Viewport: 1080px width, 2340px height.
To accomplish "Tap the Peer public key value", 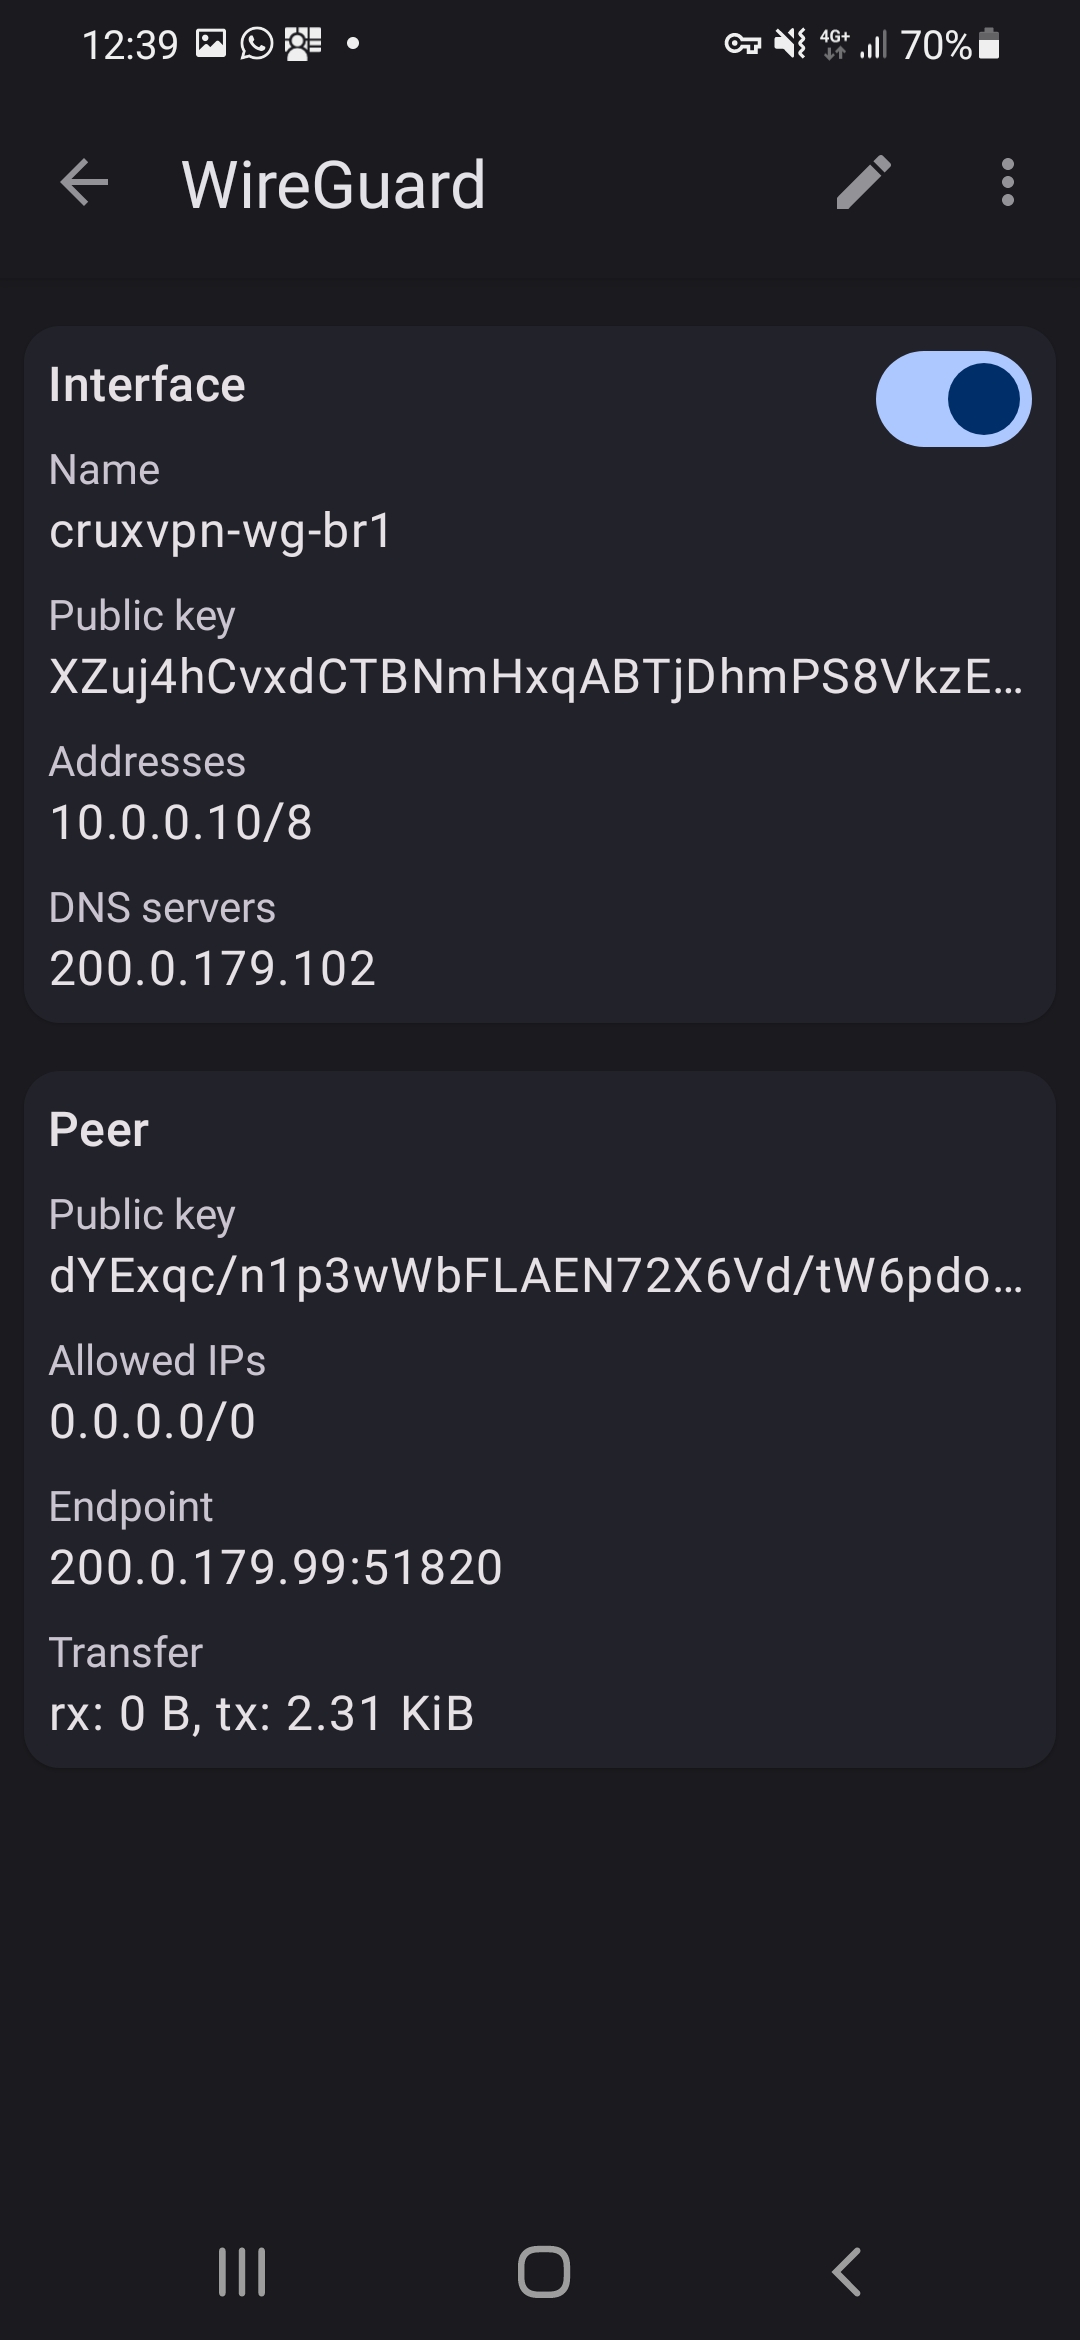I will click(536, 1275).
